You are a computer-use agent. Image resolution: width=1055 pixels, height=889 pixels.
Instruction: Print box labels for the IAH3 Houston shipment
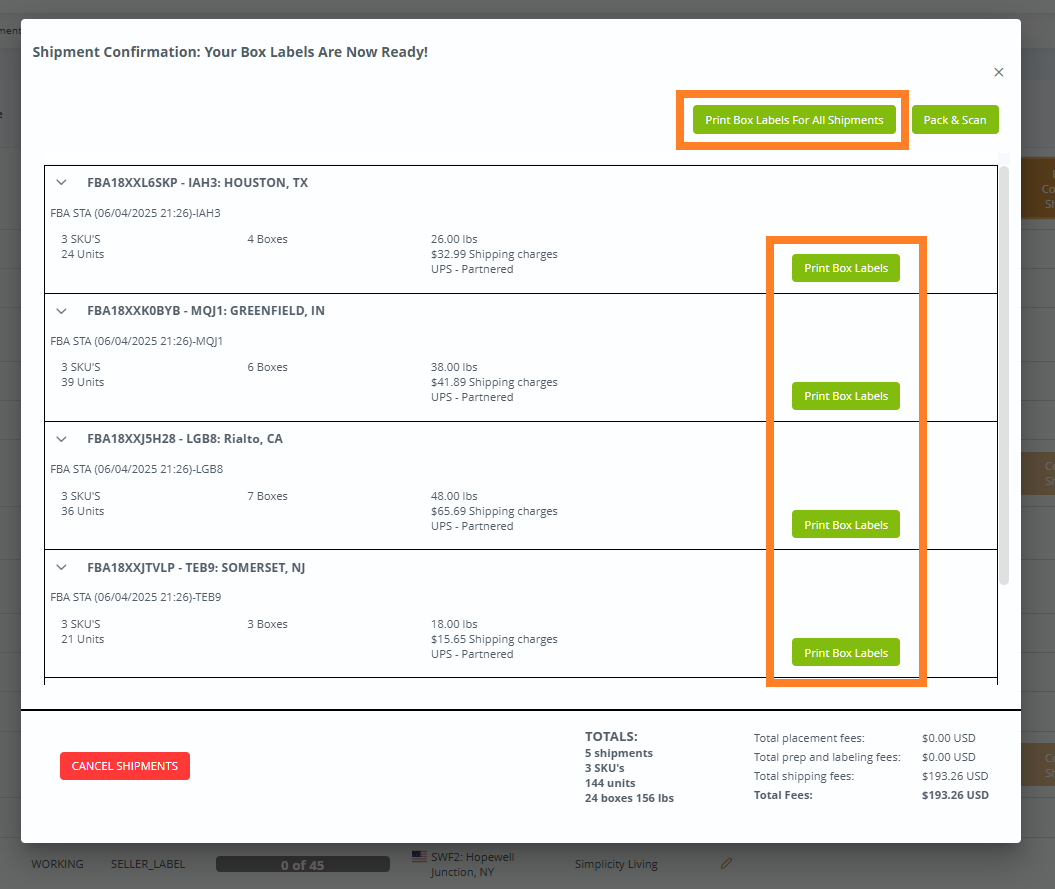845,267
